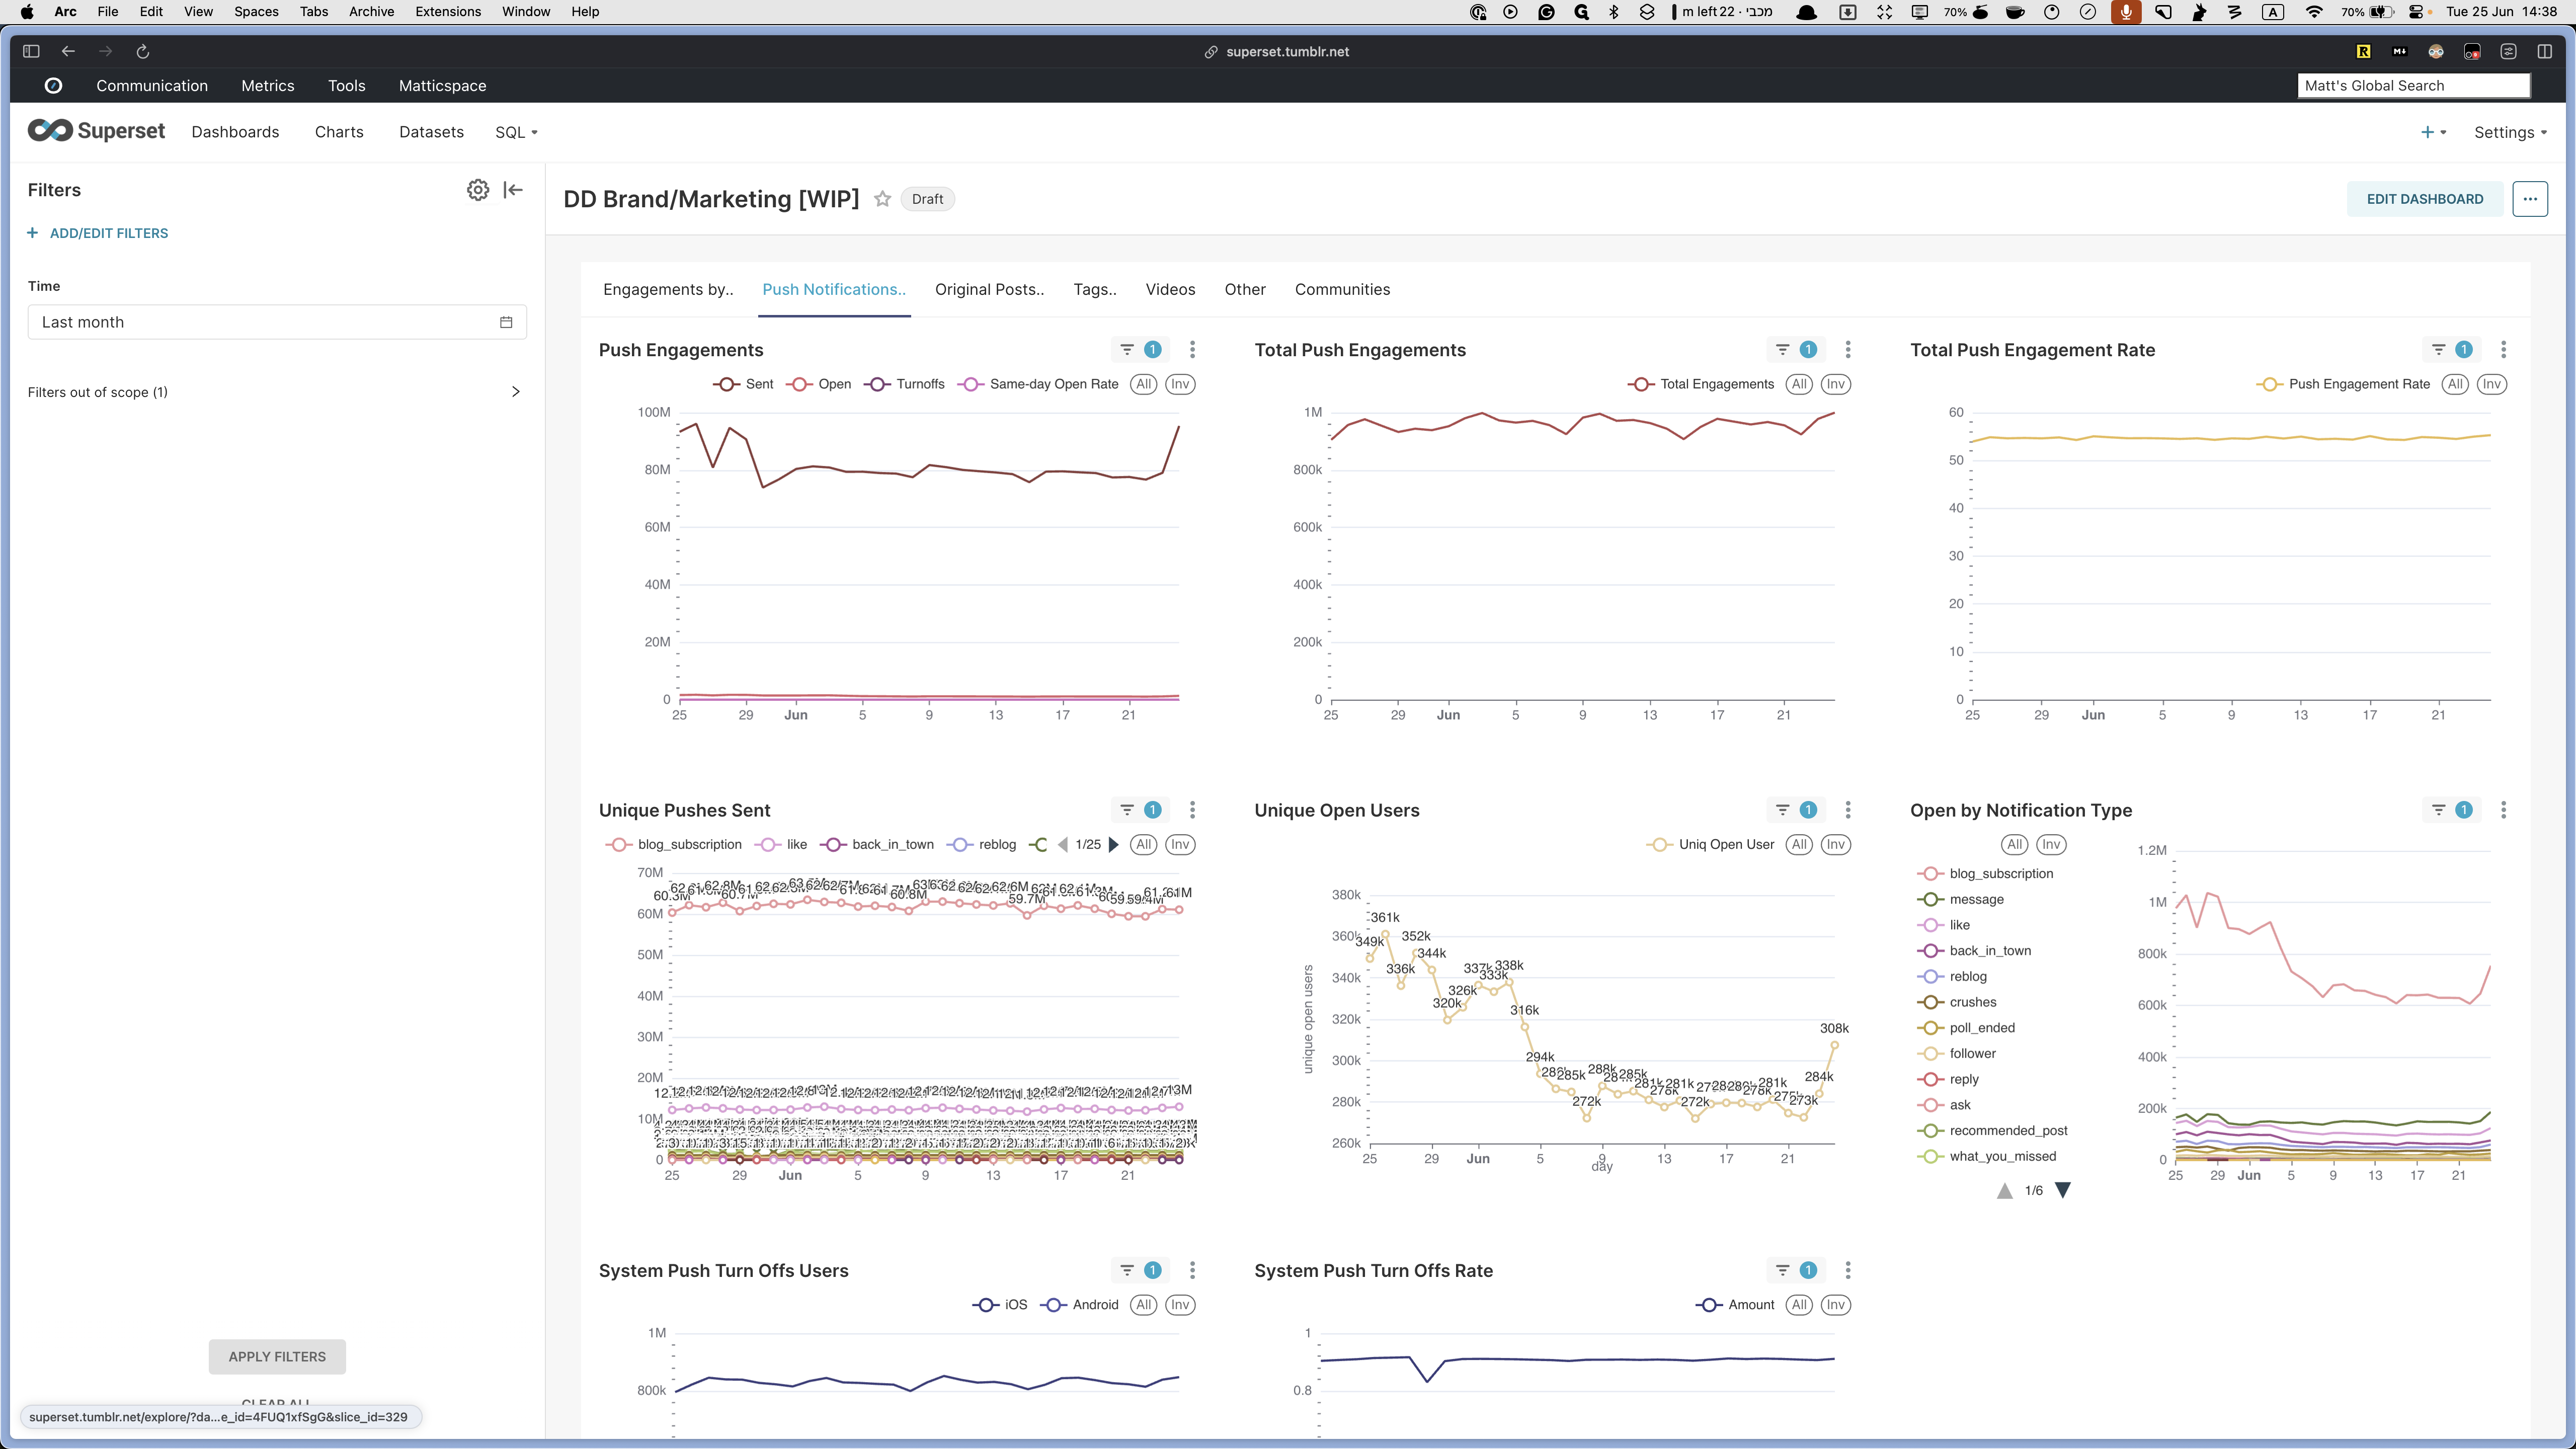The height and width of the screenshot is (1449, 2576).
Task: Toggle Total Engagements legend series
Action: [1701, 384]
